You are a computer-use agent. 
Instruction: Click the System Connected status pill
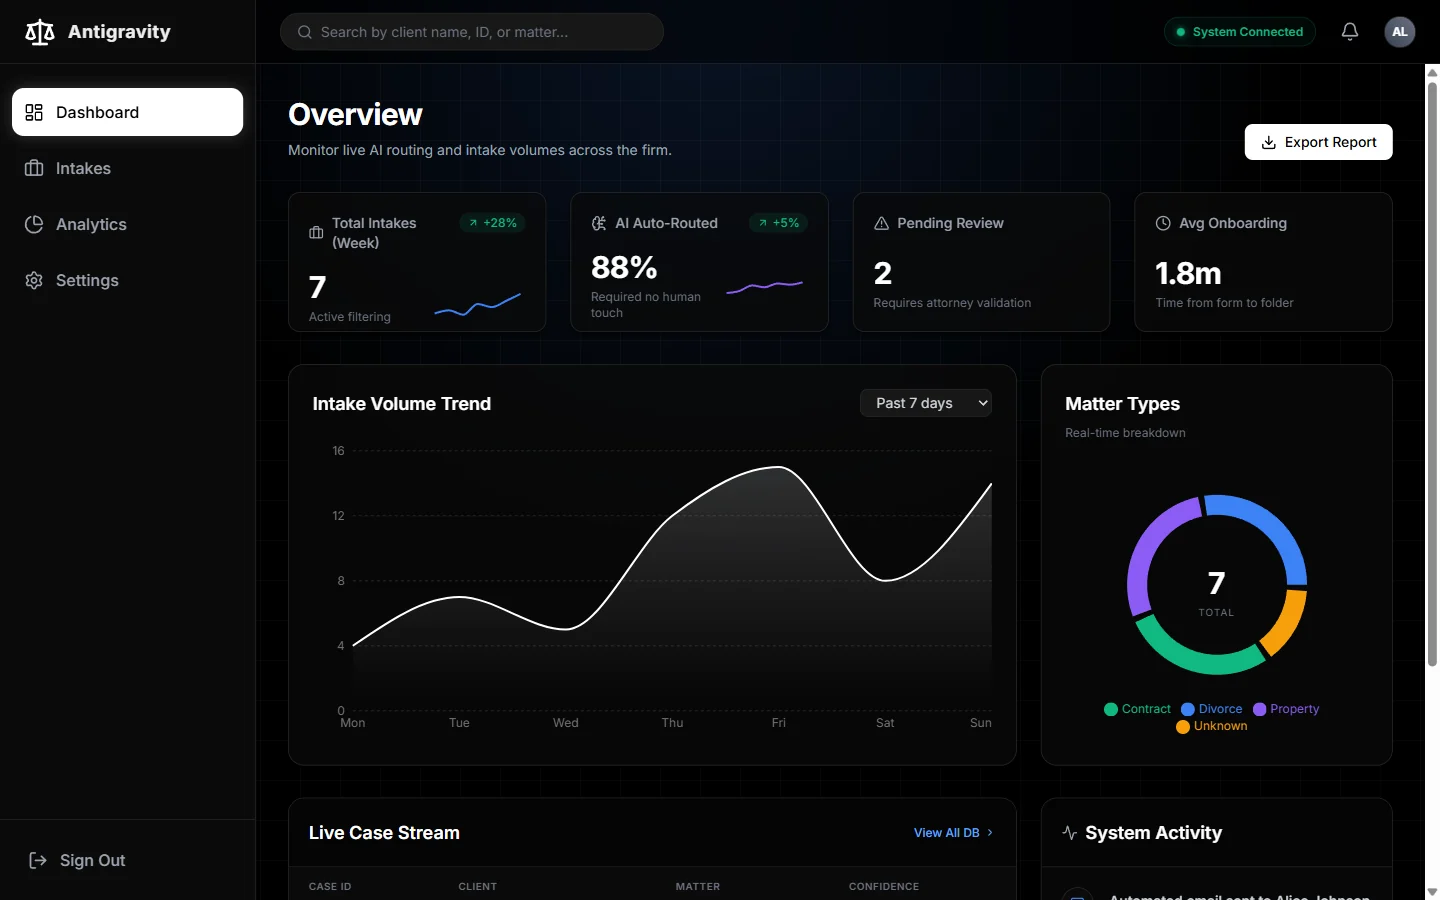pos(1240,32)
